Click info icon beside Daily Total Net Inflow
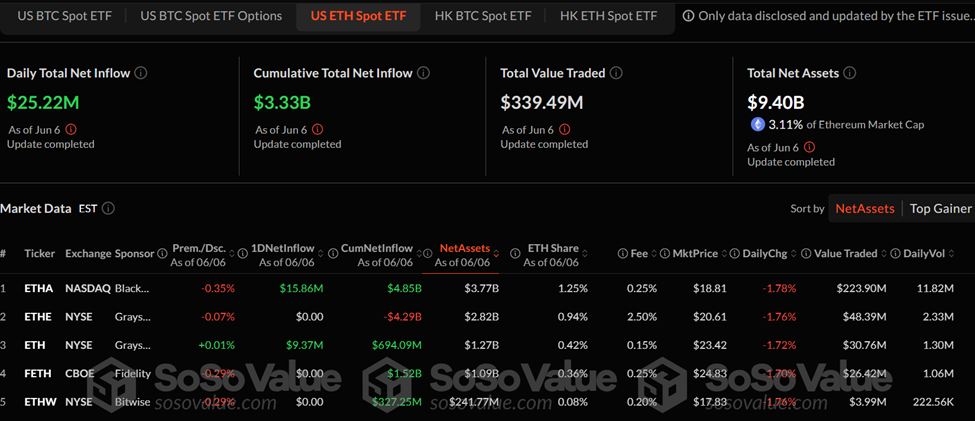Viewport: 975px width, 421px height. (x=141, y=73)
